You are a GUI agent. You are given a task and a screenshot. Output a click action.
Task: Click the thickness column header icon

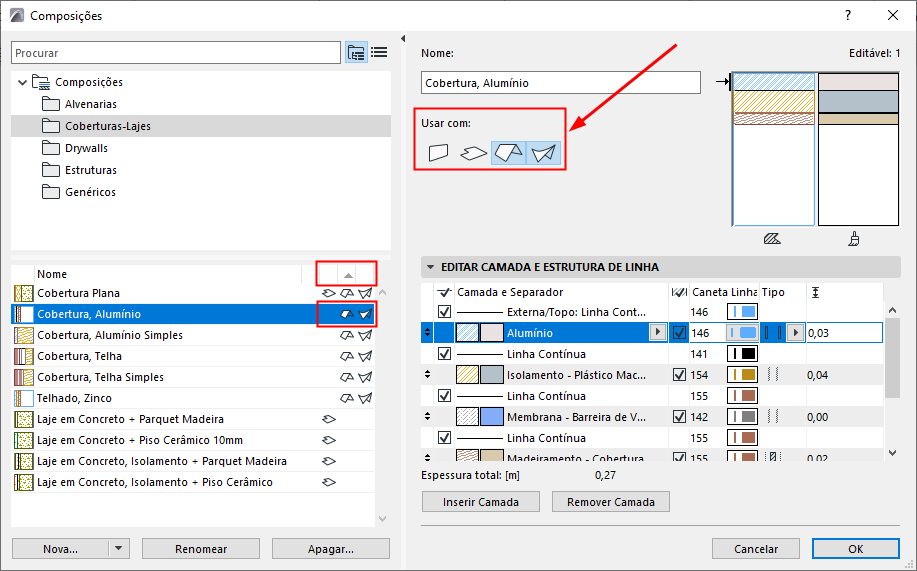(x=815, y=293)
